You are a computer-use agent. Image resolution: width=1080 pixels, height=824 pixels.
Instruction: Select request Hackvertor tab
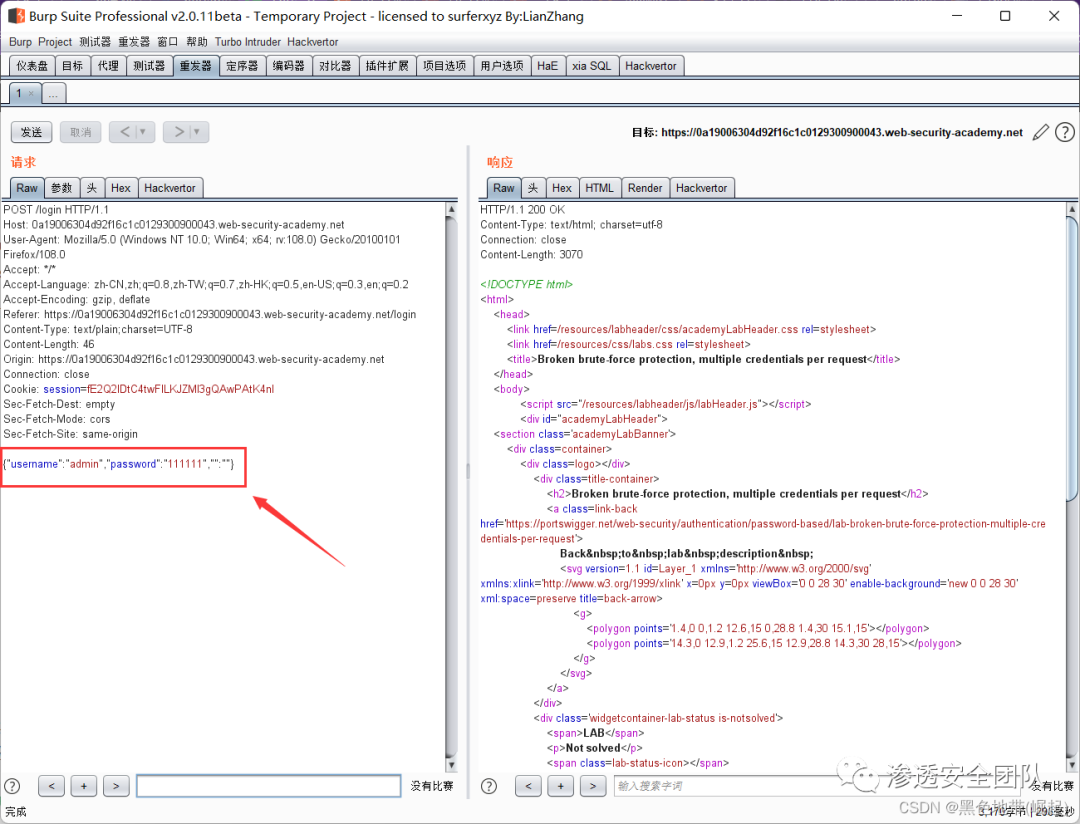tap(170, 187)
